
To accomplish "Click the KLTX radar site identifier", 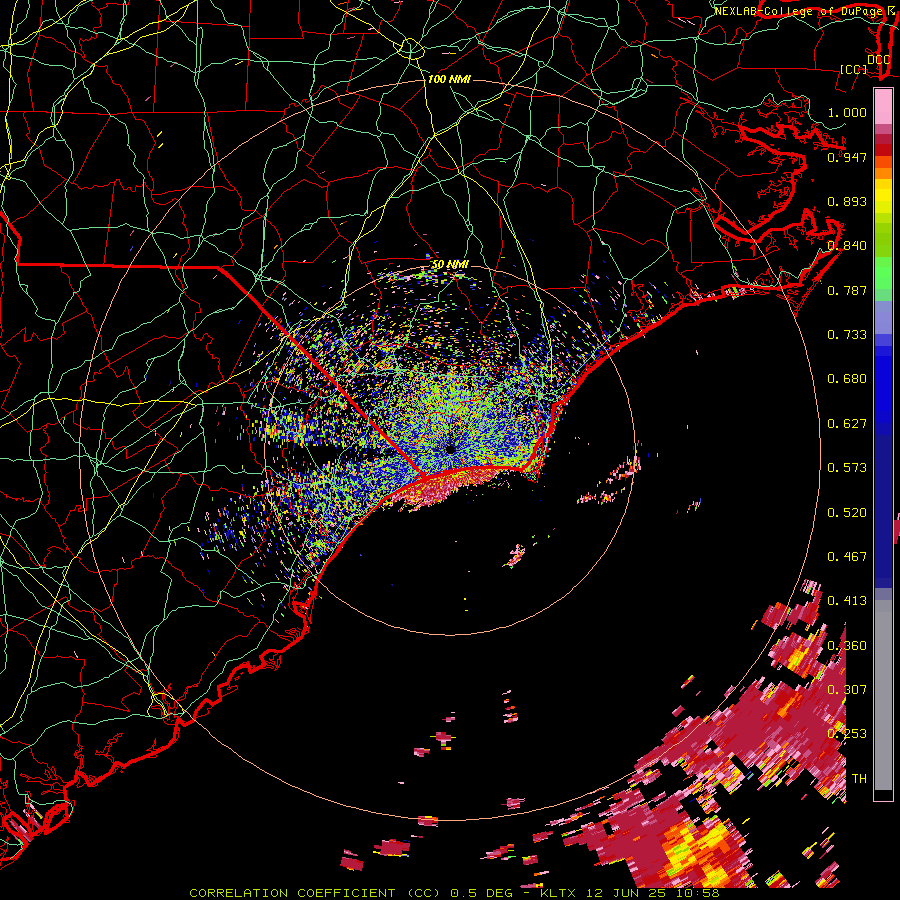I will (558, 893).
